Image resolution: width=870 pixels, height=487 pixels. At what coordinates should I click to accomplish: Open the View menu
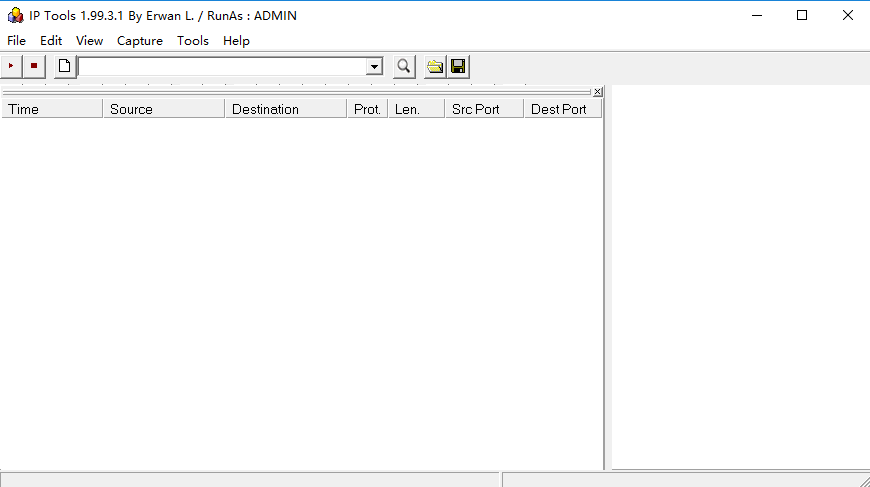click(x=89, y=41)
